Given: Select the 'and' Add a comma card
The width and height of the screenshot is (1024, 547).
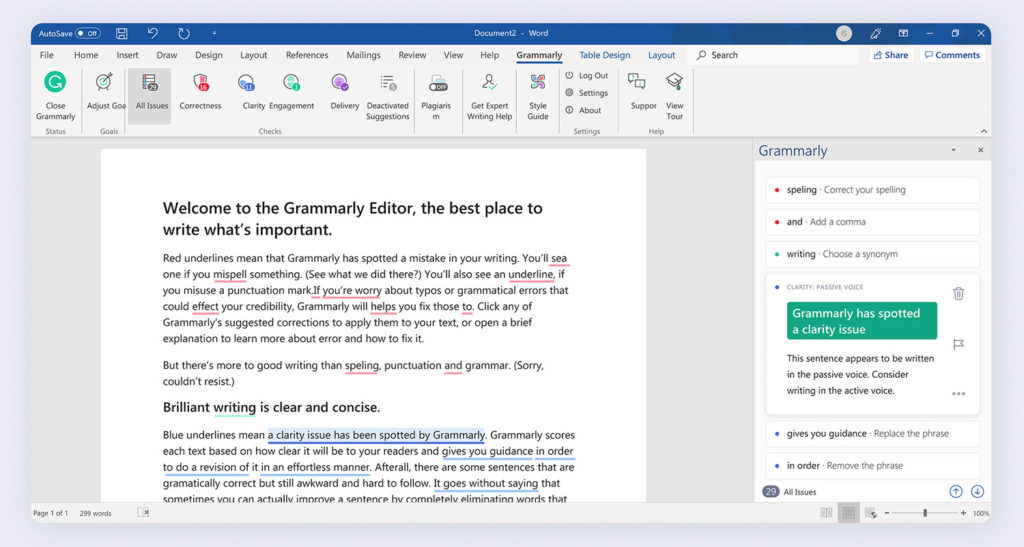Looking at the screenshot, I should pos(872,222).
